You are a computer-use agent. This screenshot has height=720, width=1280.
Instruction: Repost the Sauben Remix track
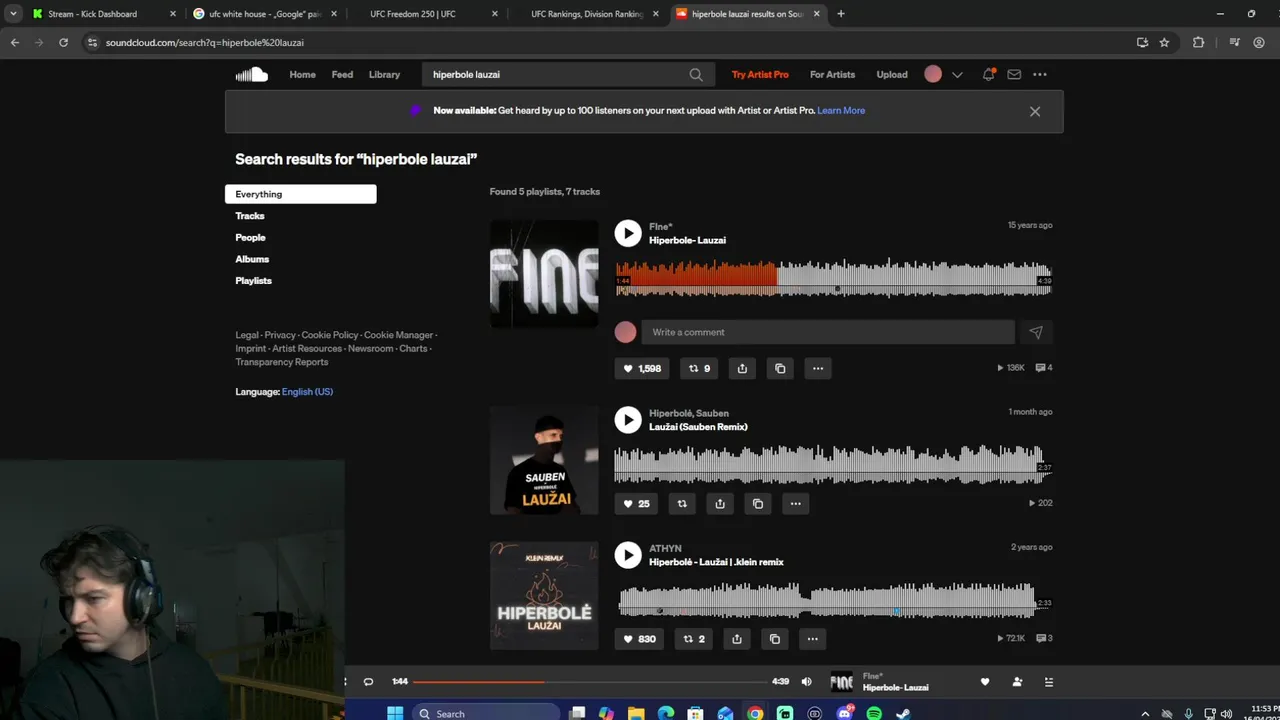682,503
